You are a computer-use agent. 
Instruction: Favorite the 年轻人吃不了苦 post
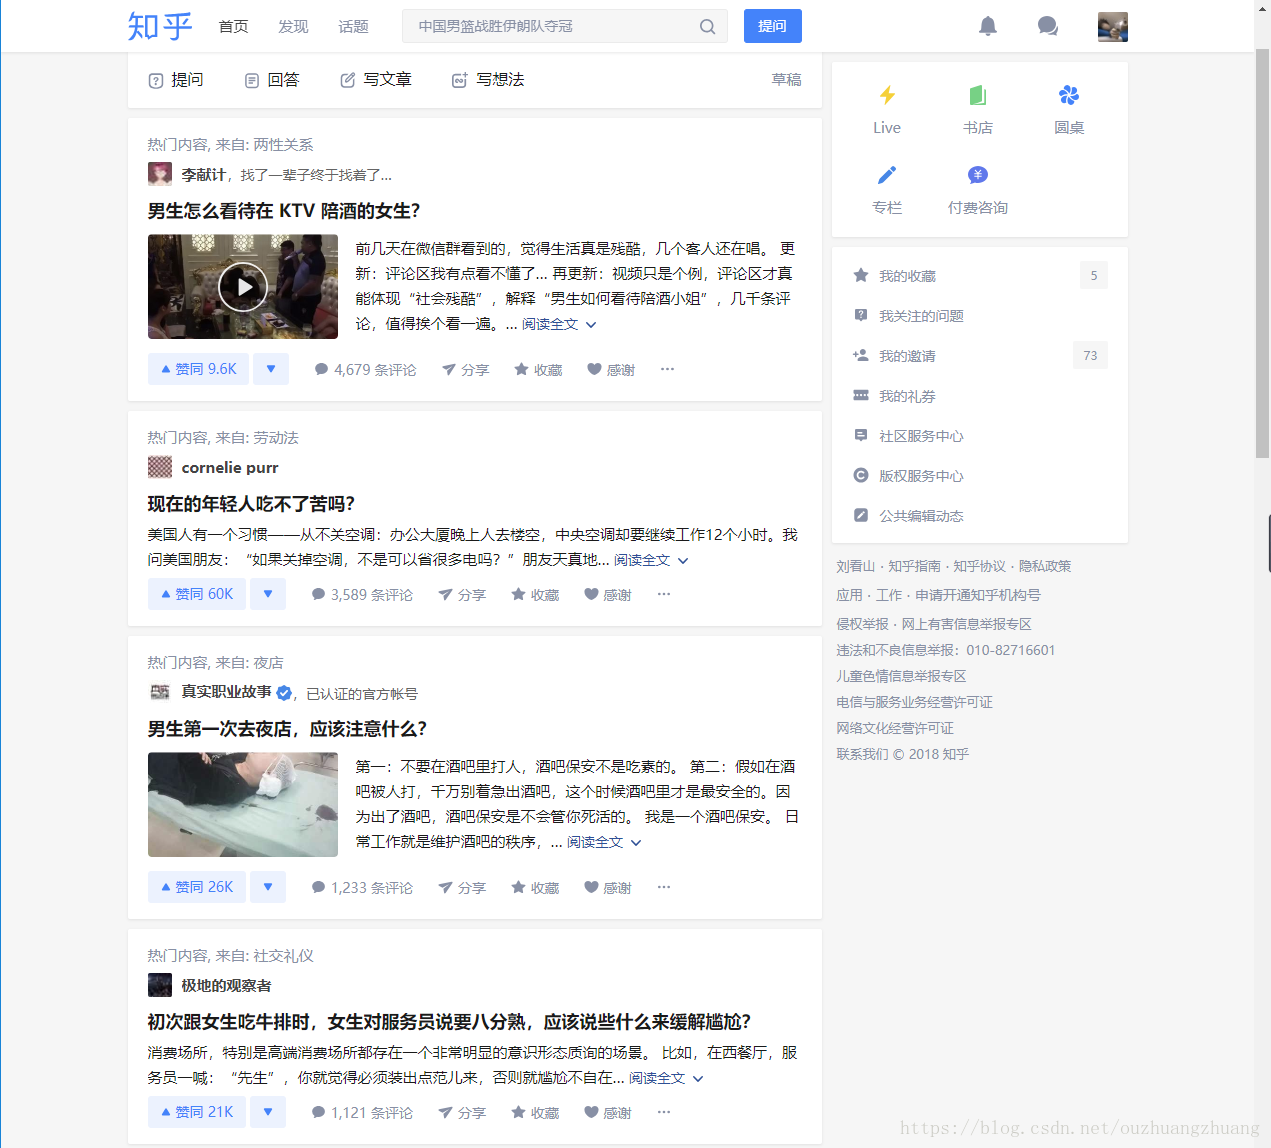[535, 595]
